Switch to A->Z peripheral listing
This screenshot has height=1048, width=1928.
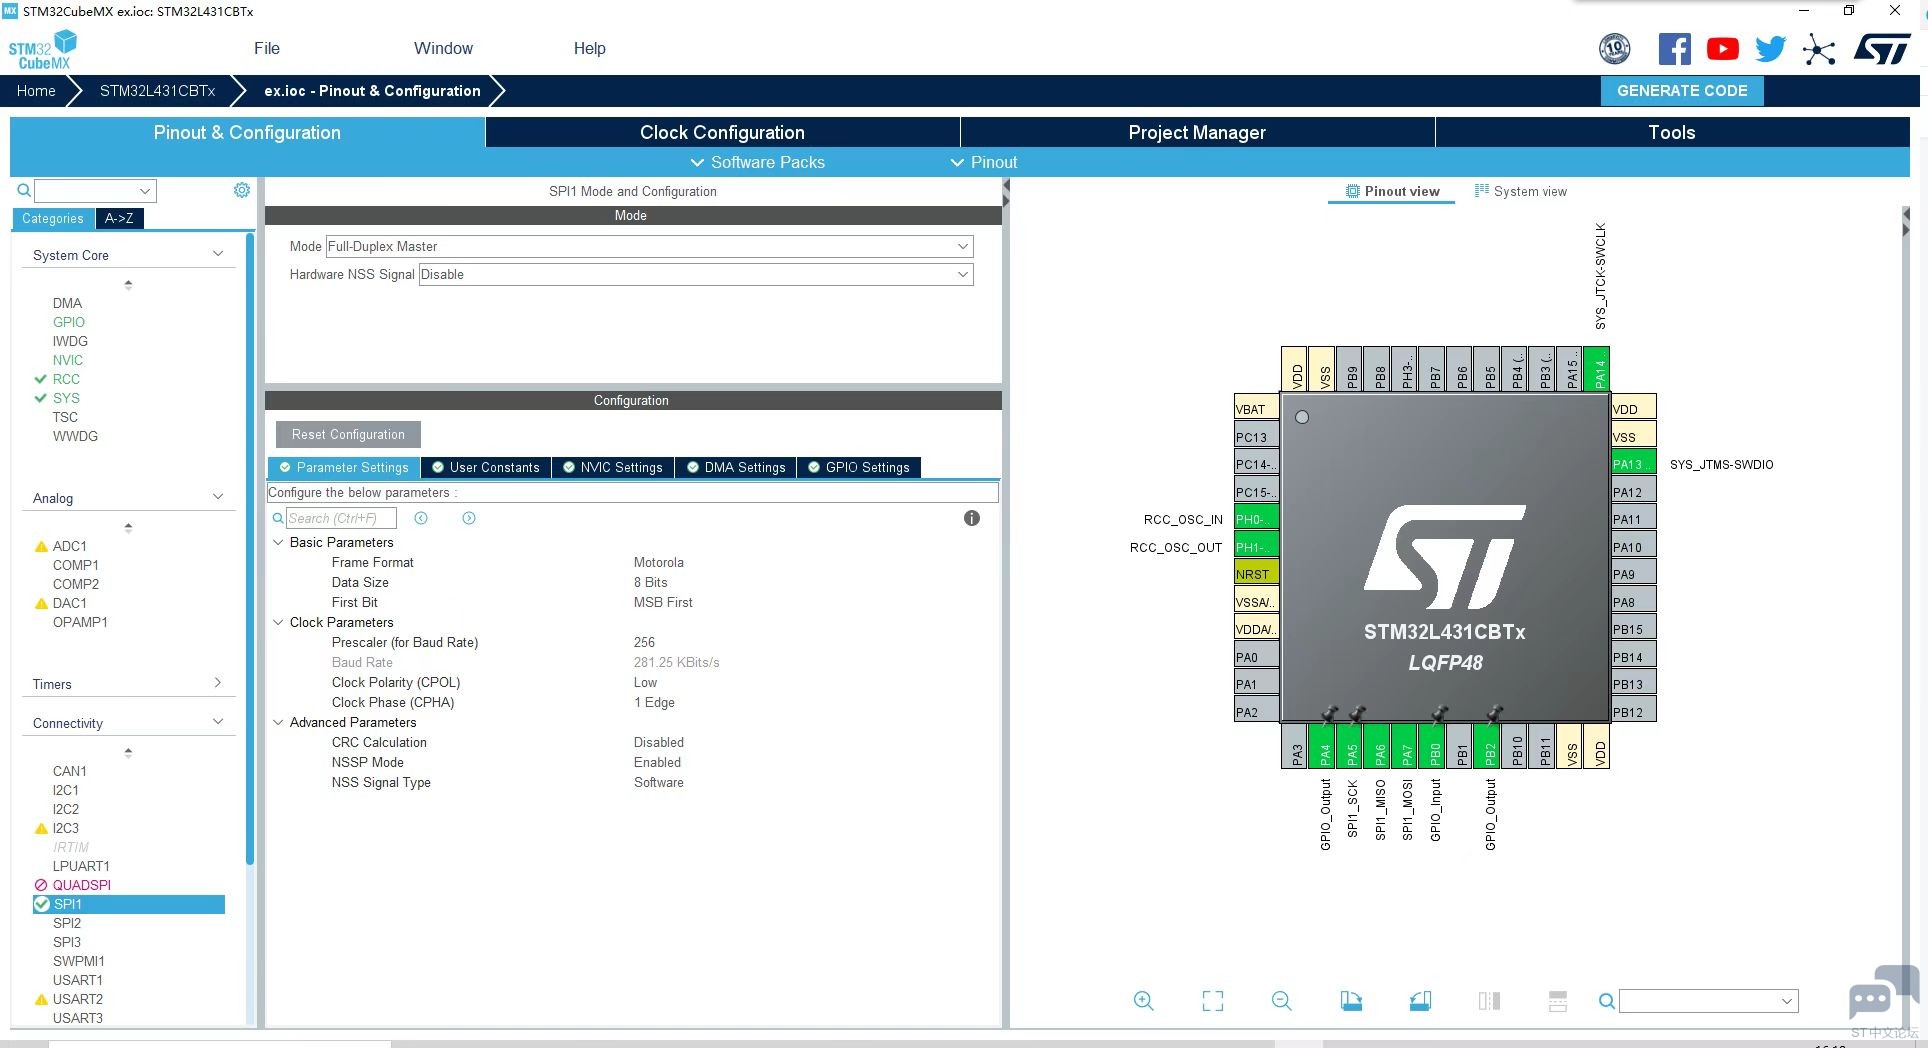119,218
